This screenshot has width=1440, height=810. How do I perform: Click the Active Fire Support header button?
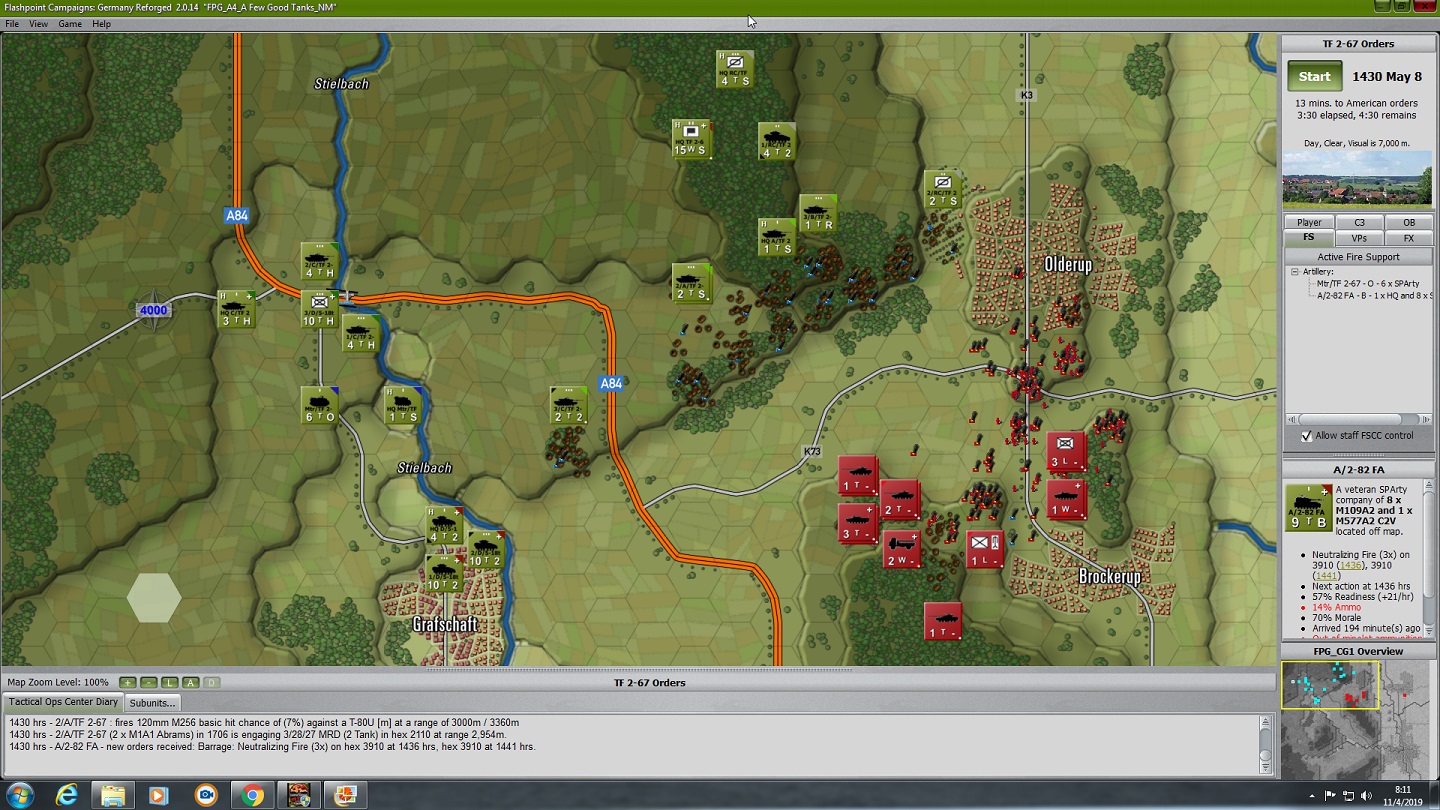click(1358, 257)
